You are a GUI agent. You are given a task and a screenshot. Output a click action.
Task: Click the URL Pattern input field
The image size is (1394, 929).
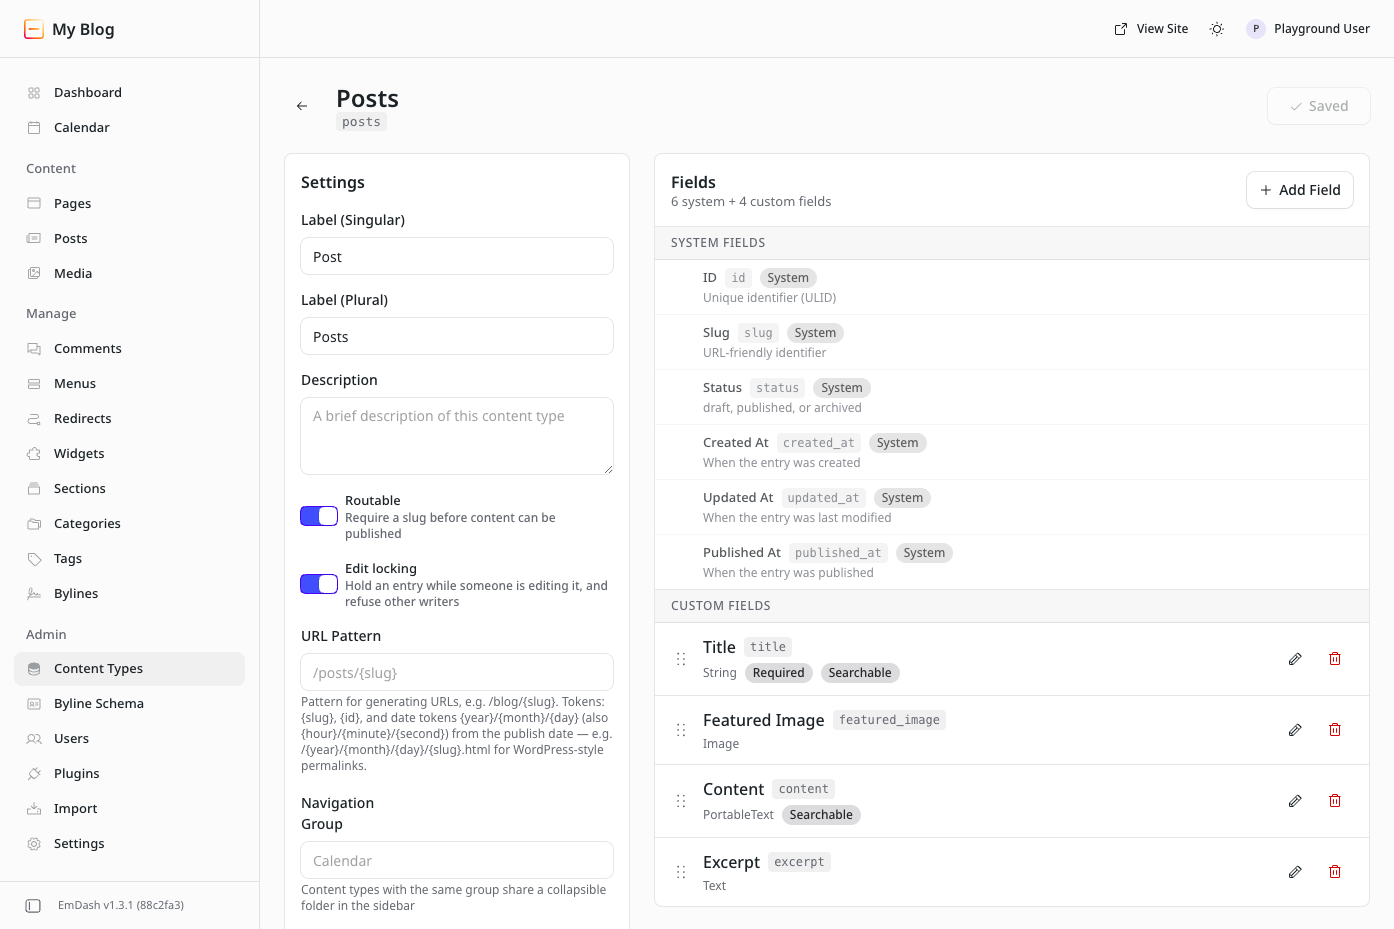click(x=457, y=672)
